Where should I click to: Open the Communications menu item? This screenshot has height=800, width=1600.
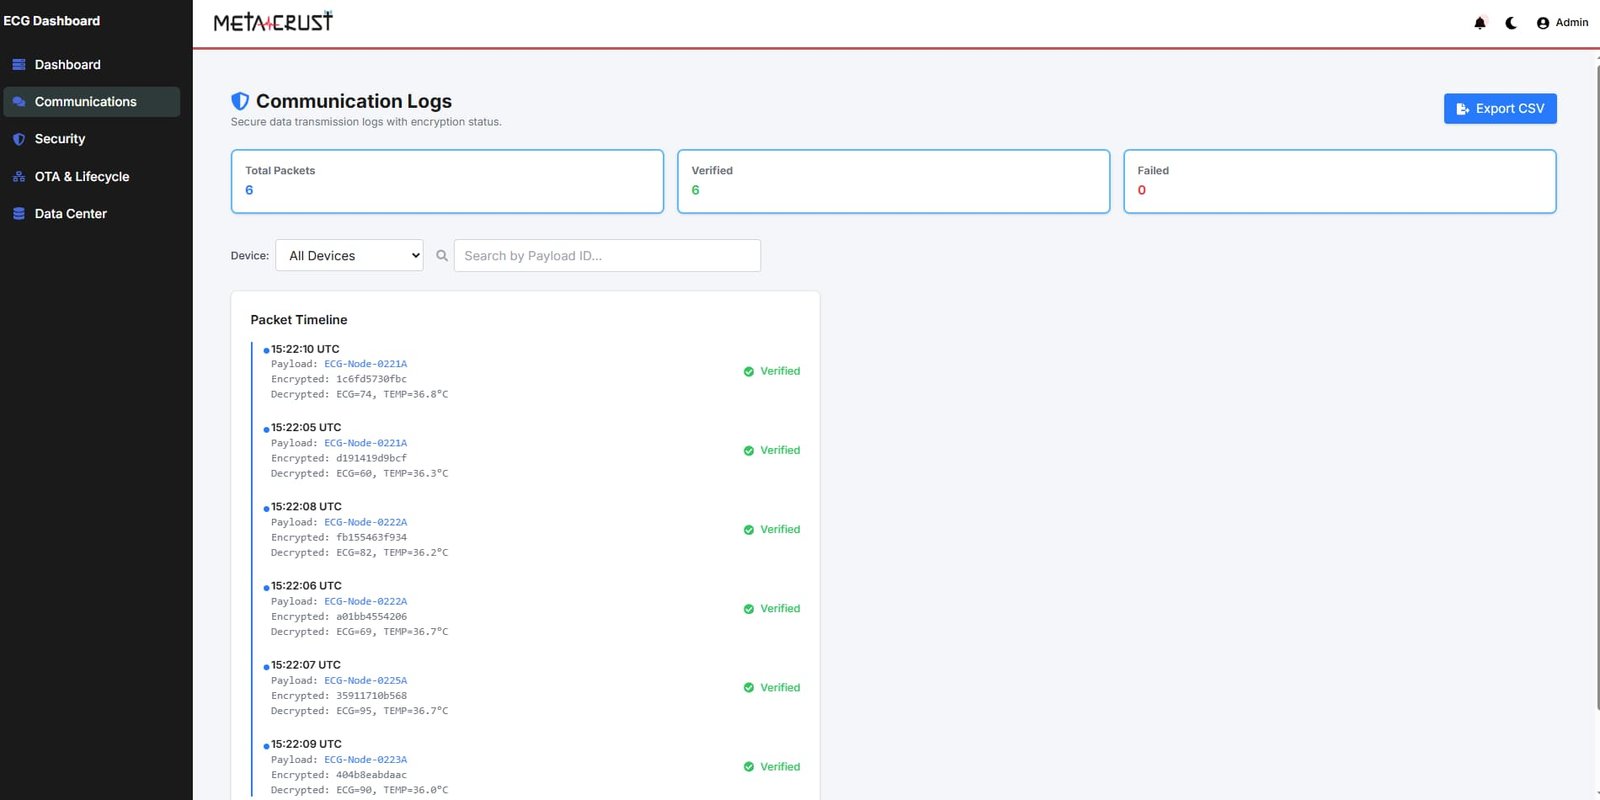[85, 102]
